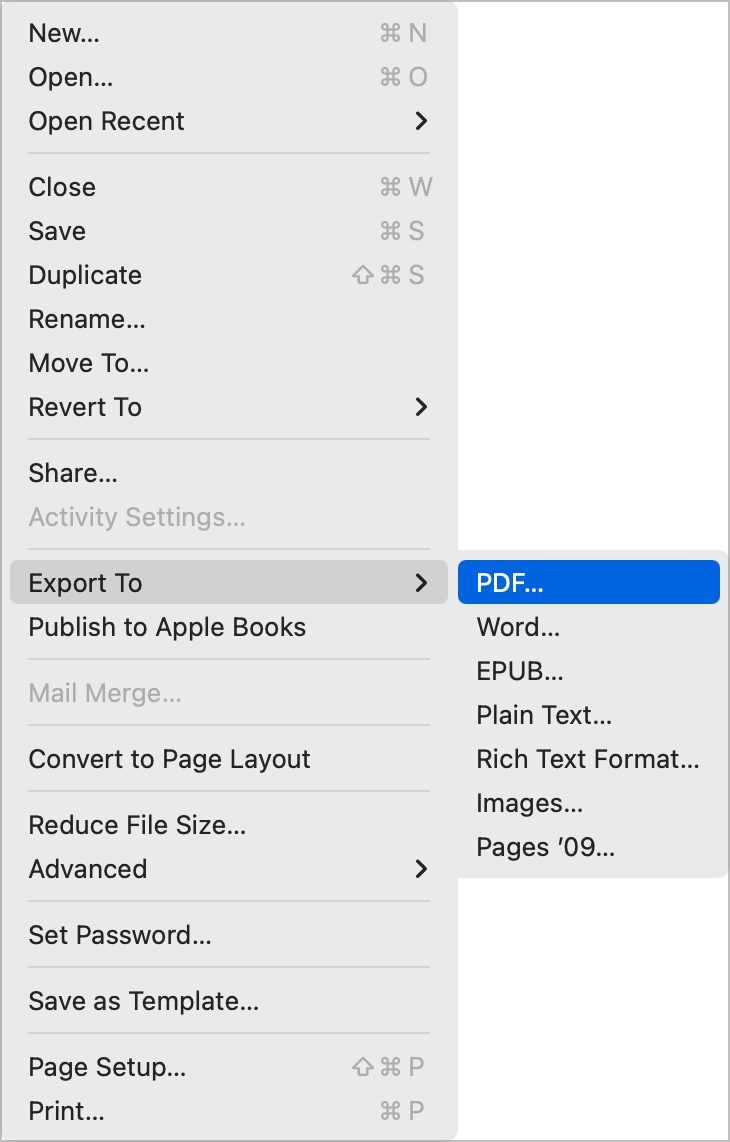730x1142 pixels.
Task: Rename the document
Action: (x=87, y=319)
